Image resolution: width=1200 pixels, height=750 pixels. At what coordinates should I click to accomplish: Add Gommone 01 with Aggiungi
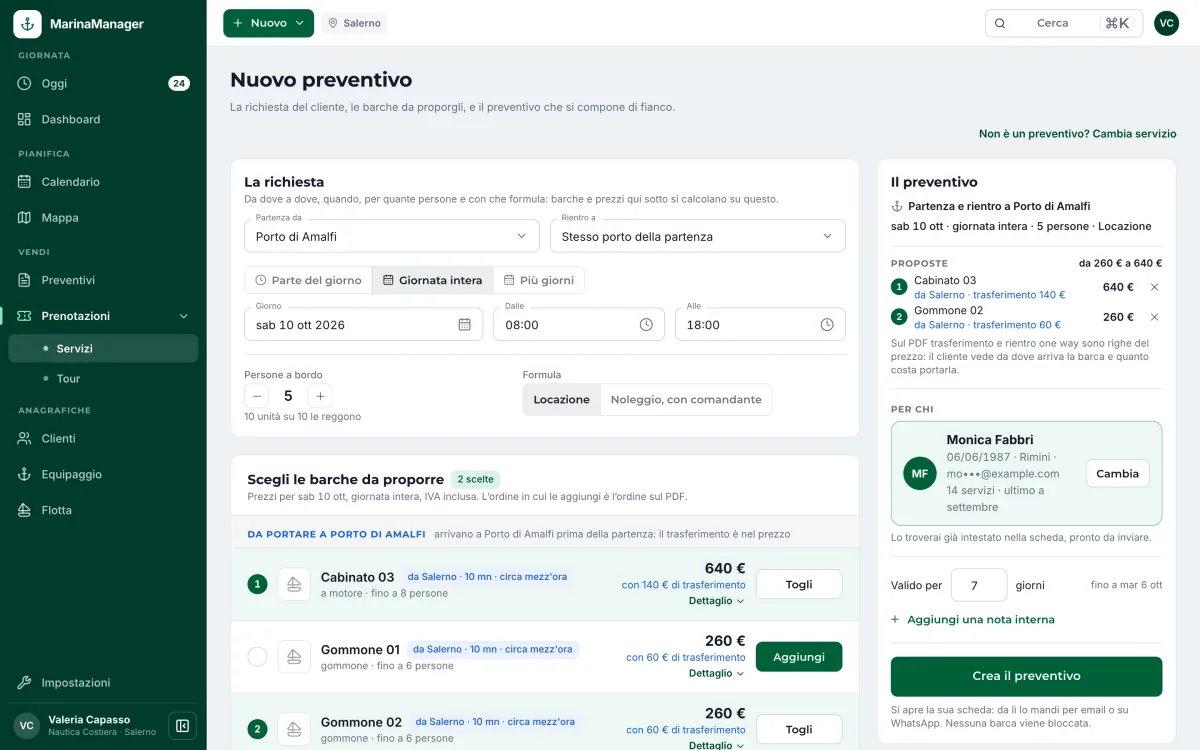pos(799,657)
